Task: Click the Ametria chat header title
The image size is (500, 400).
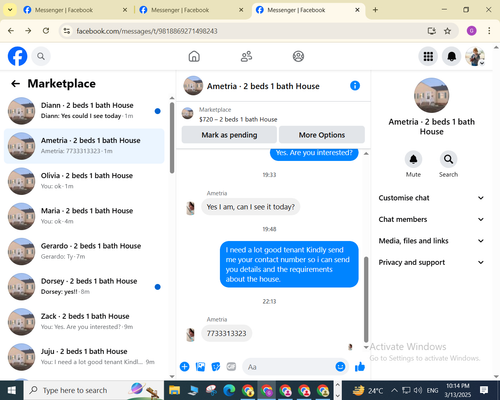Action: 263,86
